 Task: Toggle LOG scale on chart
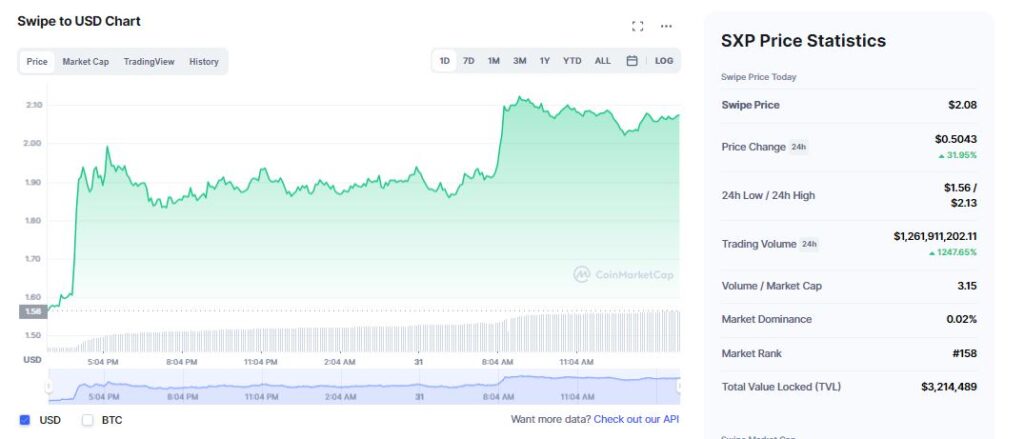pyautogui.click(x=664, y=61)
